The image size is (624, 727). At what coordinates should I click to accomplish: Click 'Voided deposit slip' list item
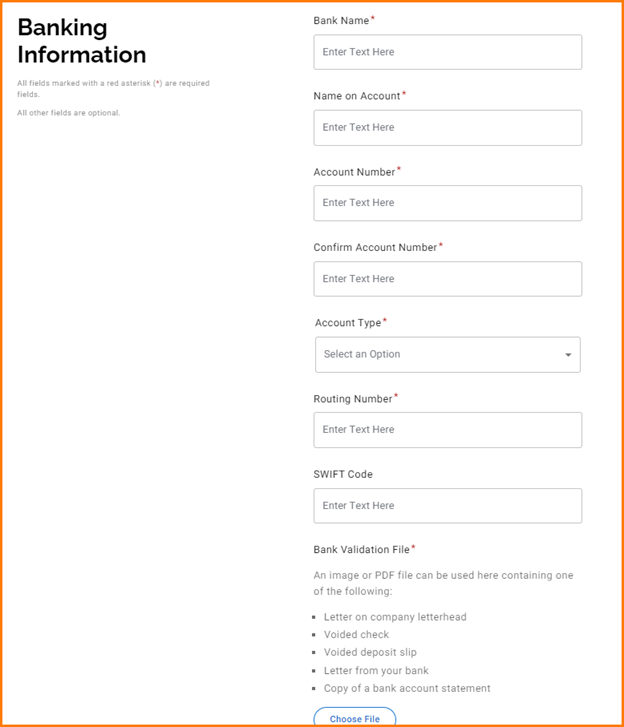pos(370,652)
